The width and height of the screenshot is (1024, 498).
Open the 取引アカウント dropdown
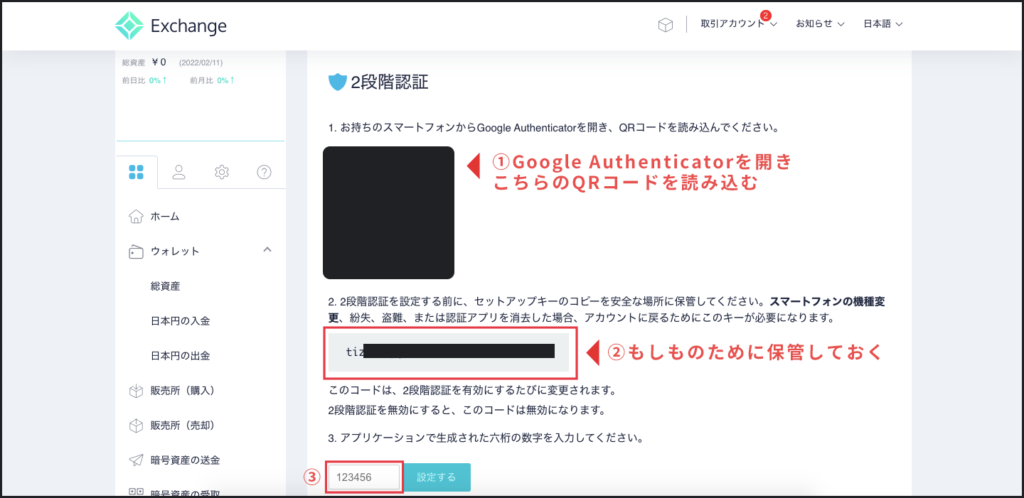(x=738, y=25)
